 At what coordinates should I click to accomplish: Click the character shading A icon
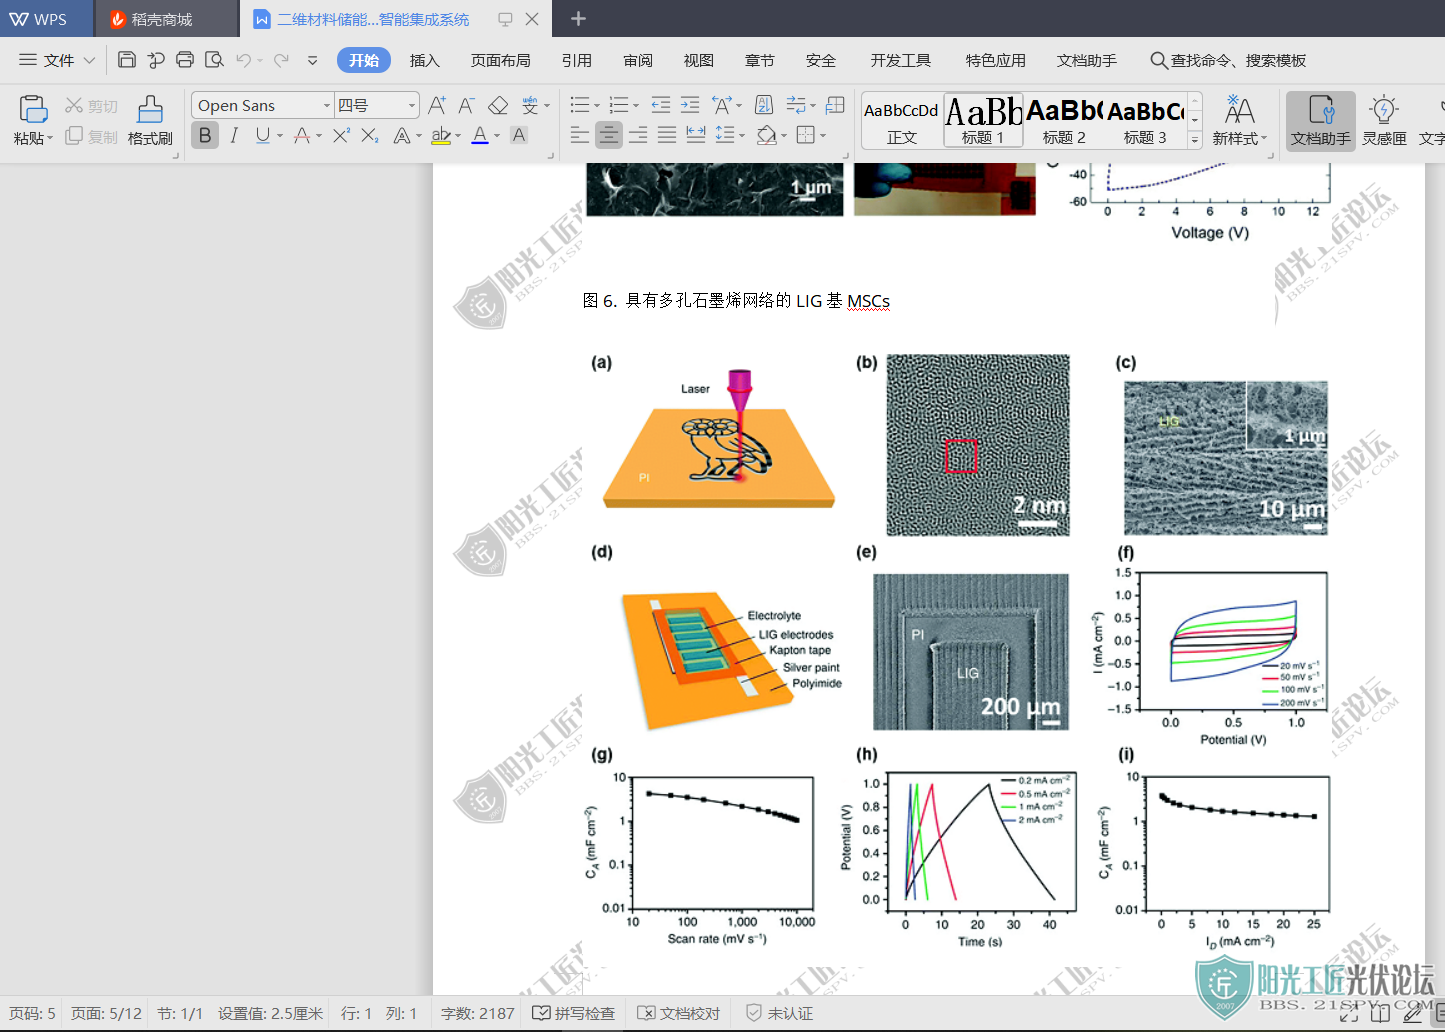point(519,135)
